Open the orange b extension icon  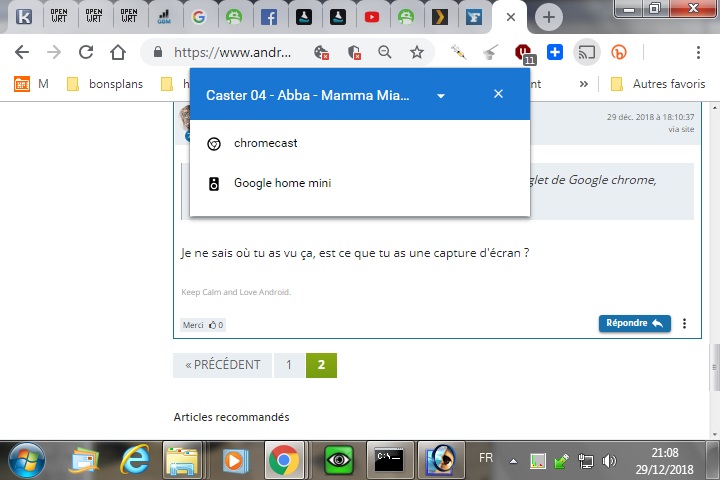619,52
